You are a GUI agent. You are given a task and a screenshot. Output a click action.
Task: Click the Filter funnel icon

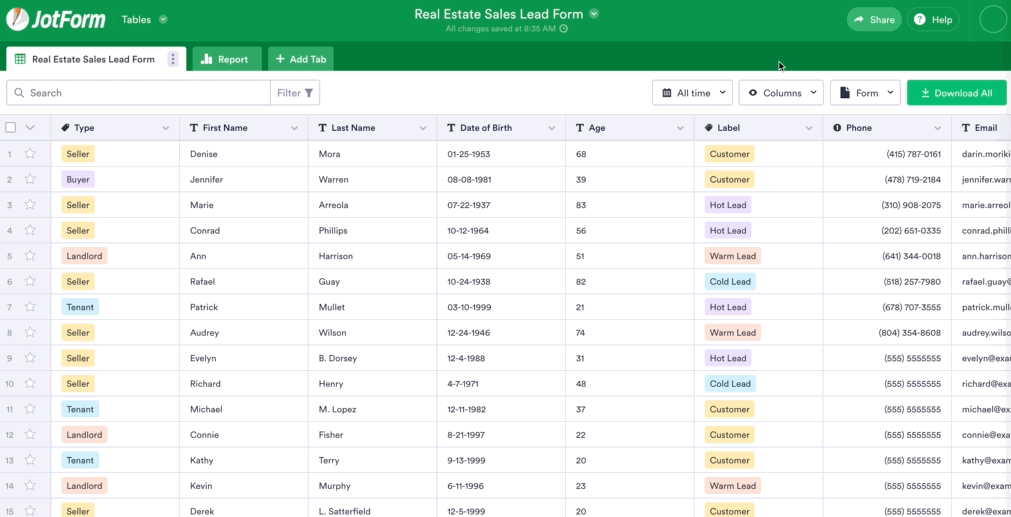309,93
